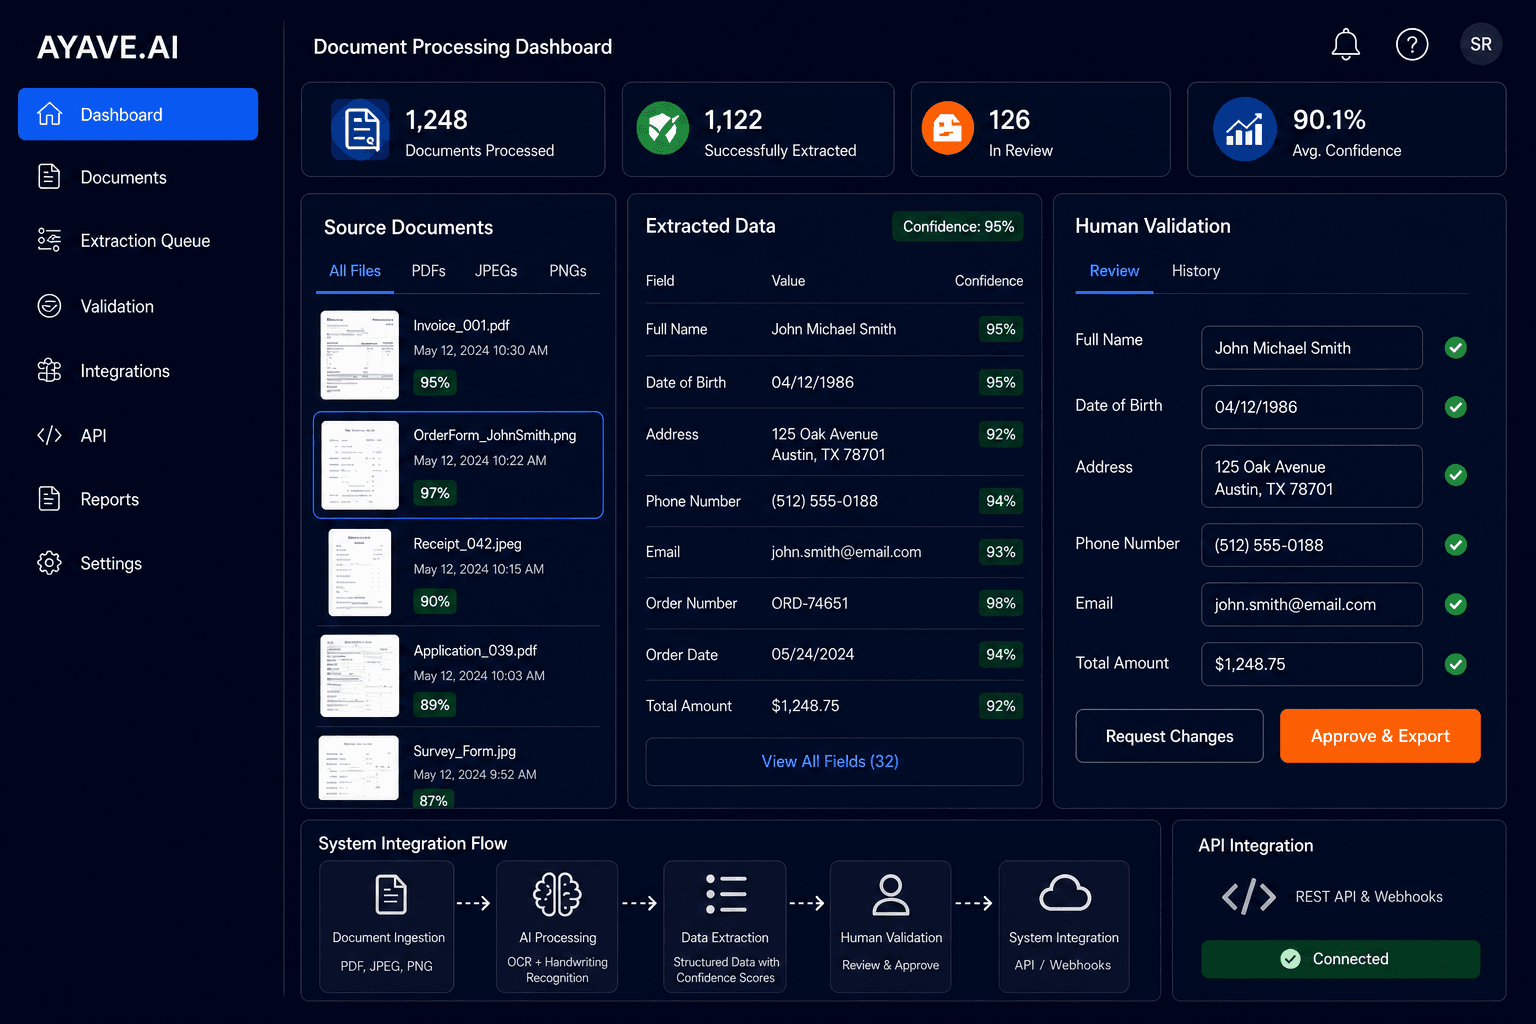Click the Address green validation check
The width and height of the screenshot is (1536, 1024).
pos(1456,475)
